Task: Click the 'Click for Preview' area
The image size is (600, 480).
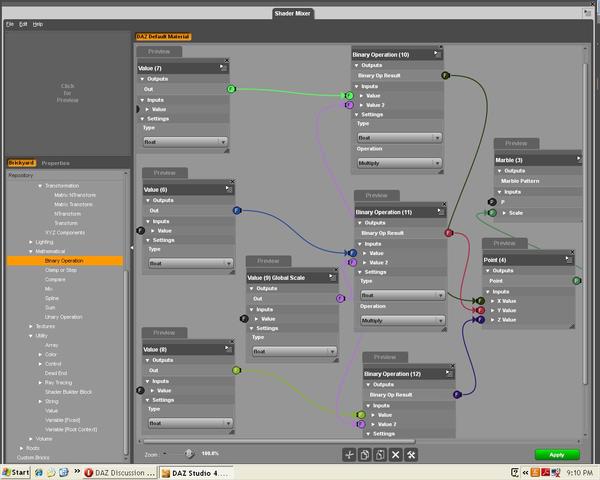Action: tap(67, 93)
